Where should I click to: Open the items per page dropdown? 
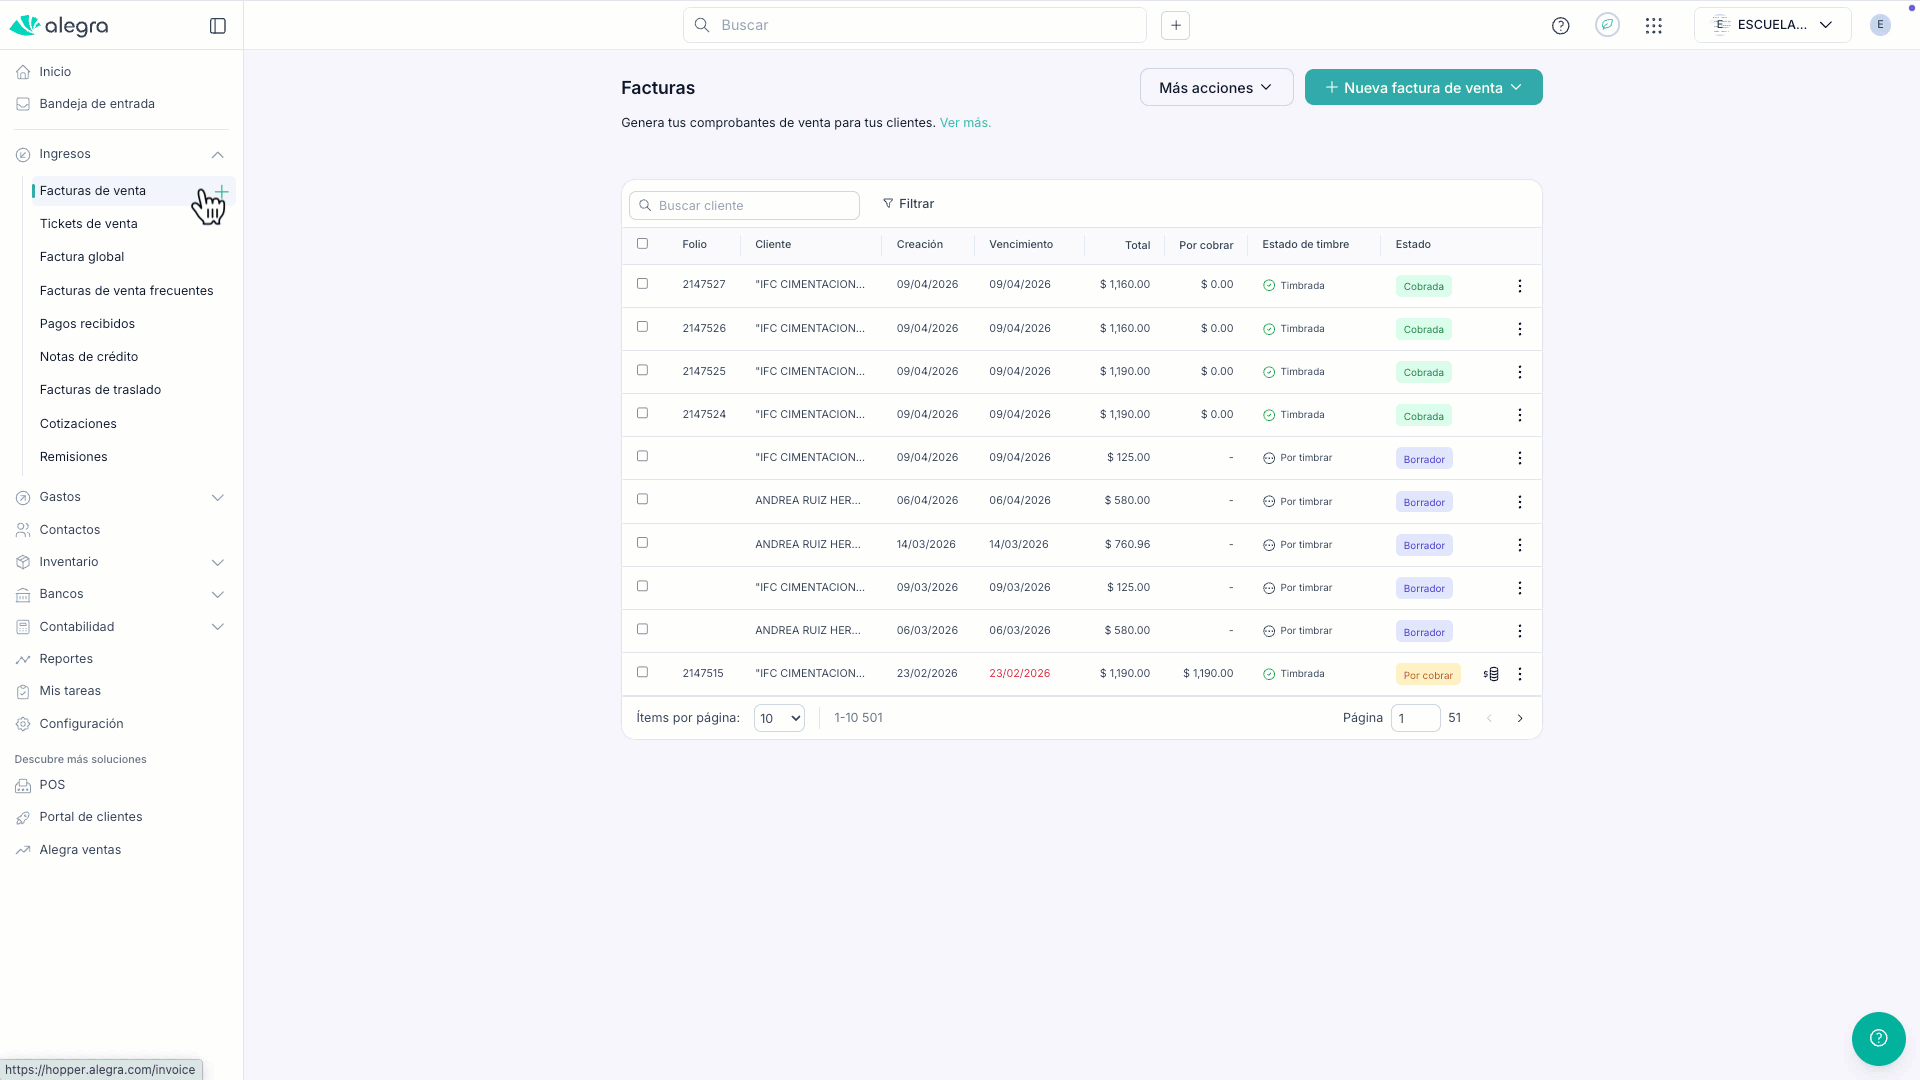click(779, 718)
